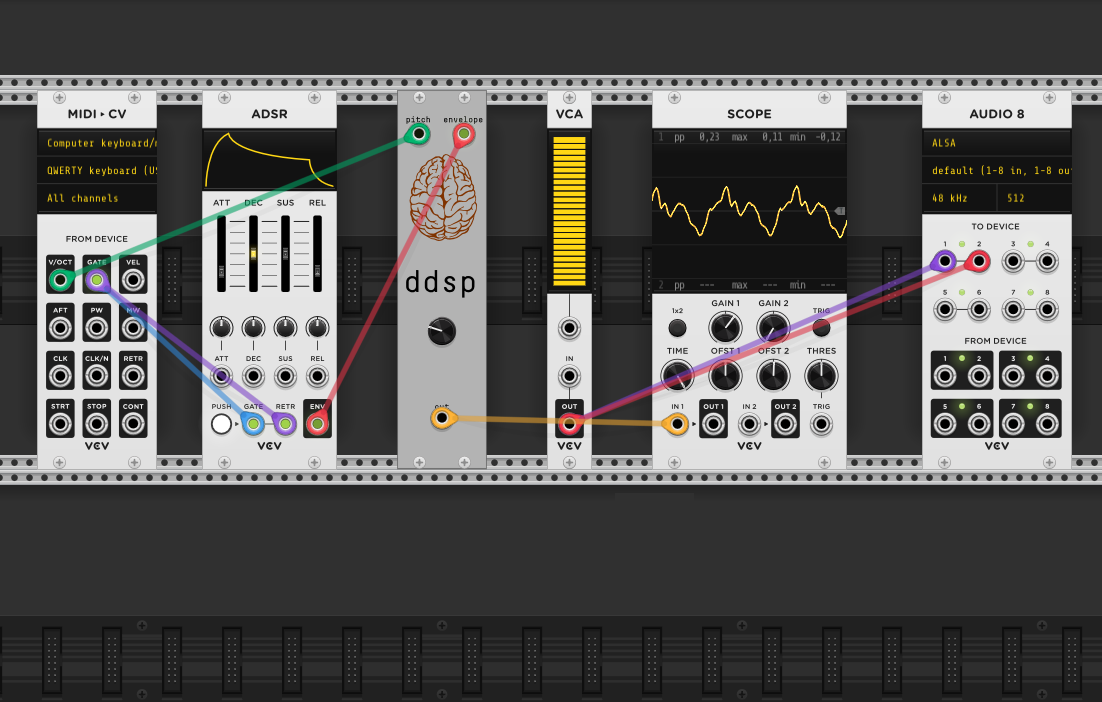
Task: Click the Scope TIME knob
Action: [x=677, y=376]
